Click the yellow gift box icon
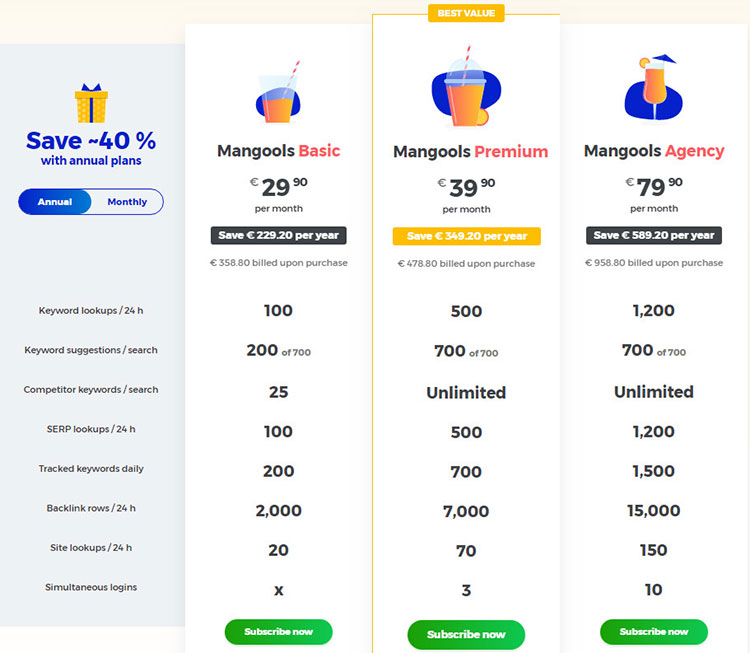The image size is (750, 653). (x=91, y=104)
